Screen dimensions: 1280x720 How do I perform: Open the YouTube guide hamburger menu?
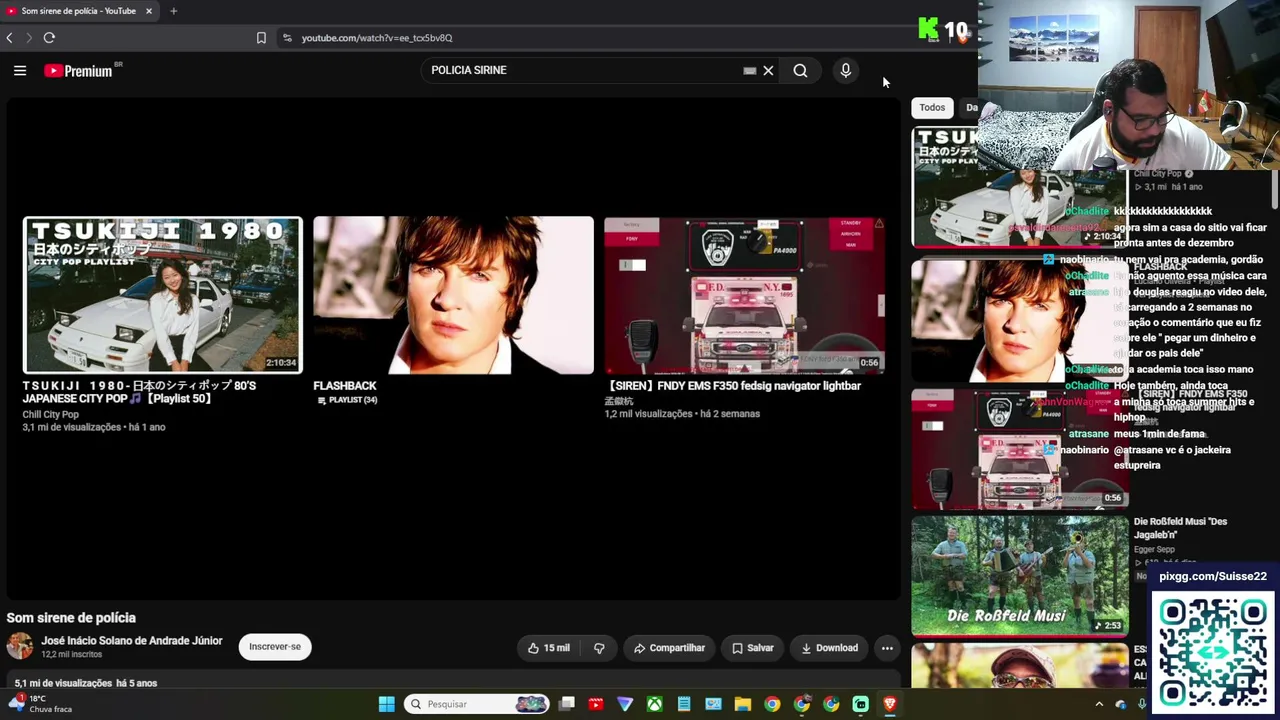20,70
